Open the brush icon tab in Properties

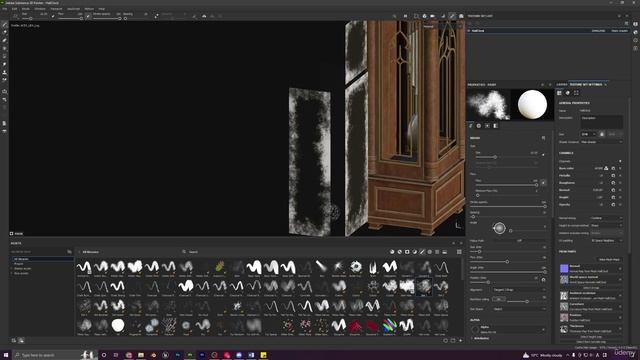471,126
